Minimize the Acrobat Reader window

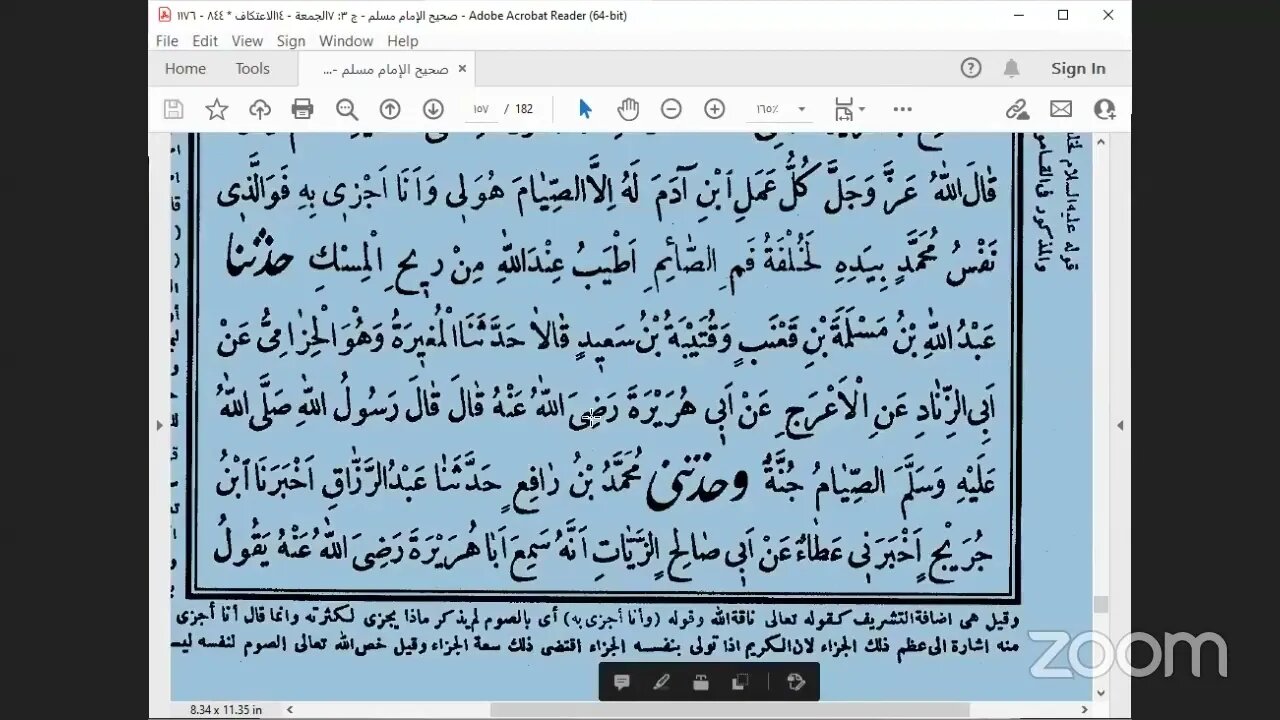click(x=1018, y=15)
